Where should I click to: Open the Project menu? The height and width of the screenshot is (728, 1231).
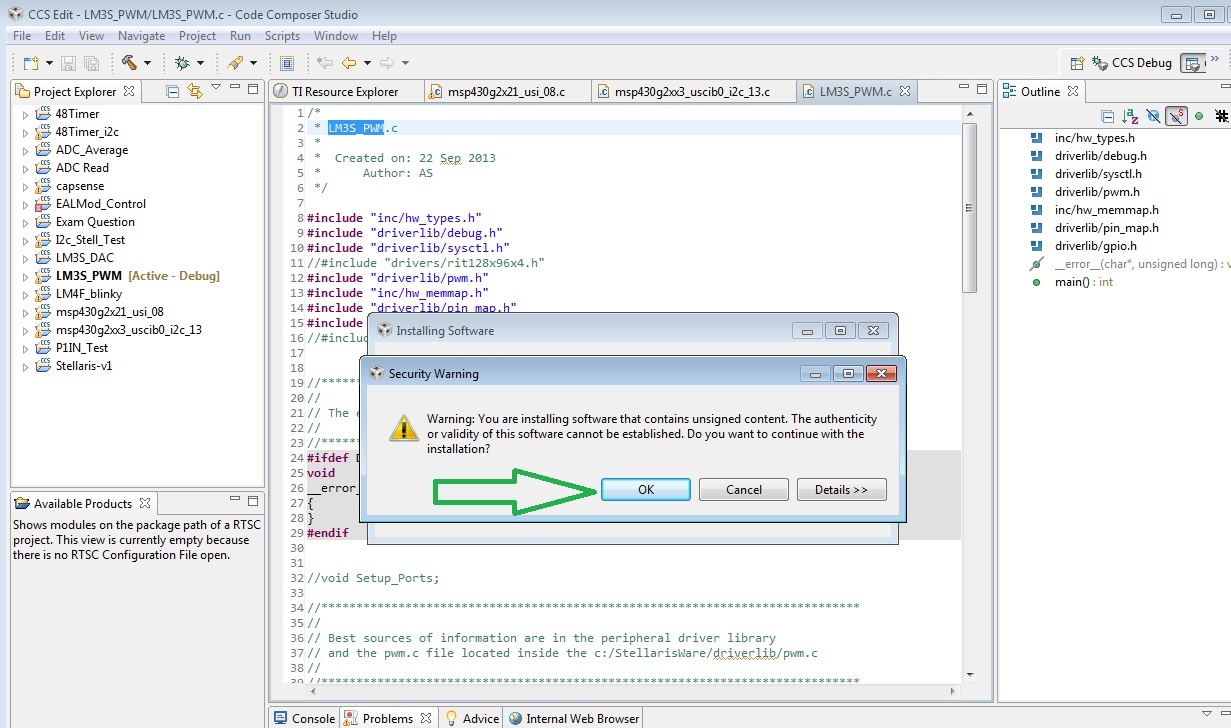[x=197, y=36]
